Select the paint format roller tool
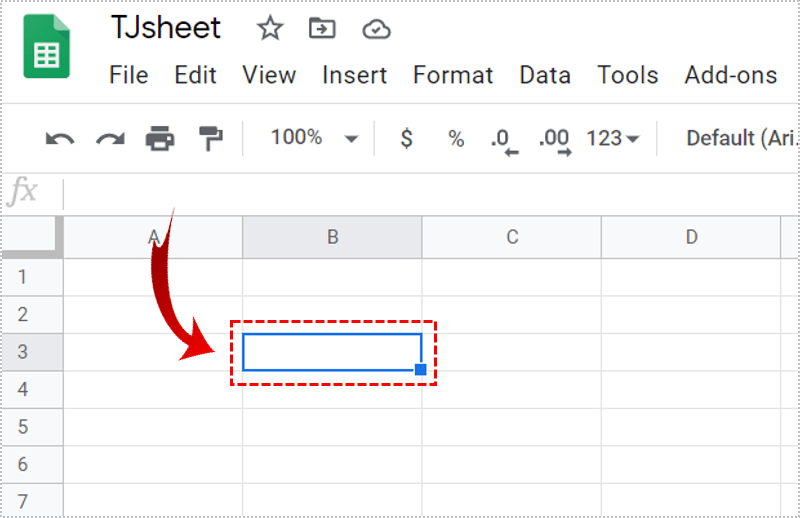Image resolution: width=800 pixels, height=518 pixels. (210, 139)
